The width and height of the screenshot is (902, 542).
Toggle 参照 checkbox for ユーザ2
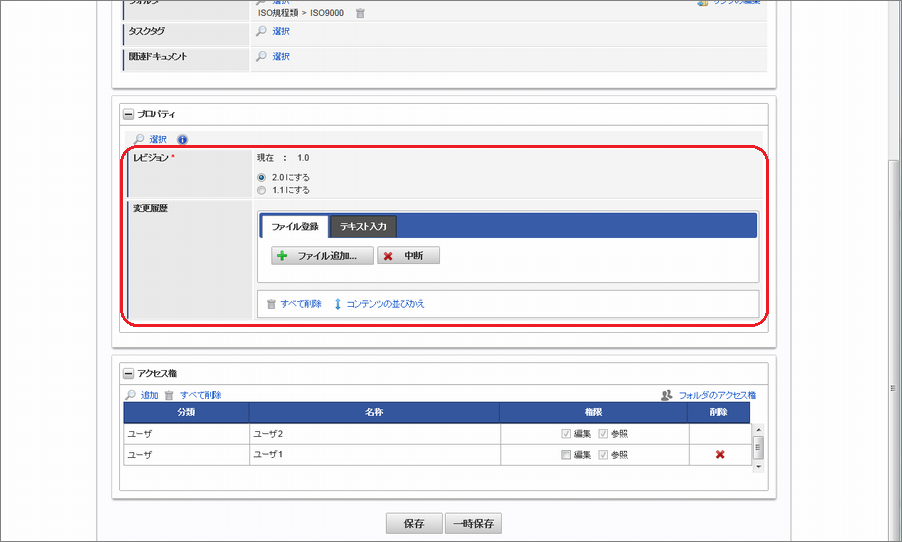[x=603, y=434]
